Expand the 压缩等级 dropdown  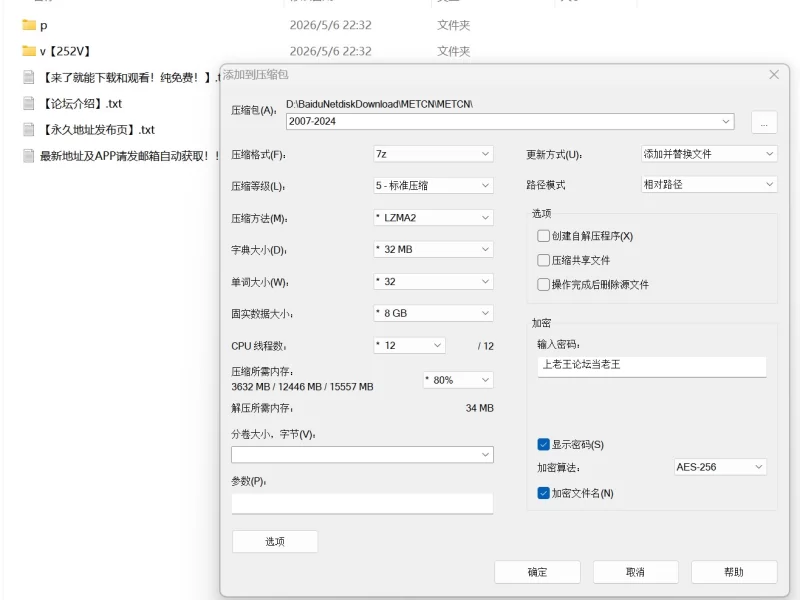pyautogui.click(x=433, y=186)
